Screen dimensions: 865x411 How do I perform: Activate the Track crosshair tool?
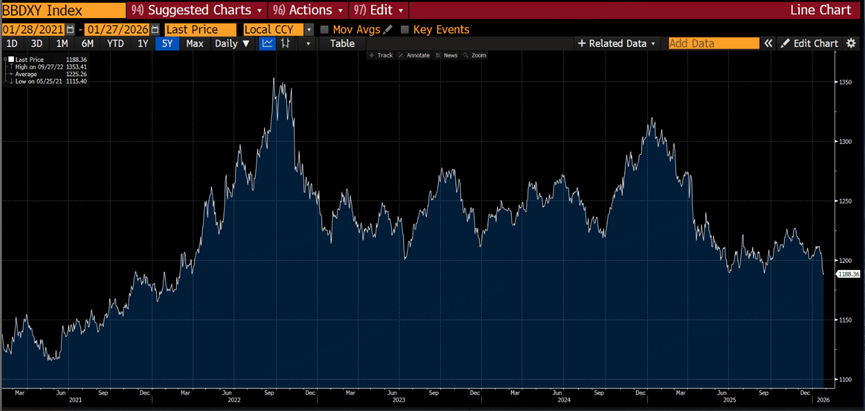[381, 56]
